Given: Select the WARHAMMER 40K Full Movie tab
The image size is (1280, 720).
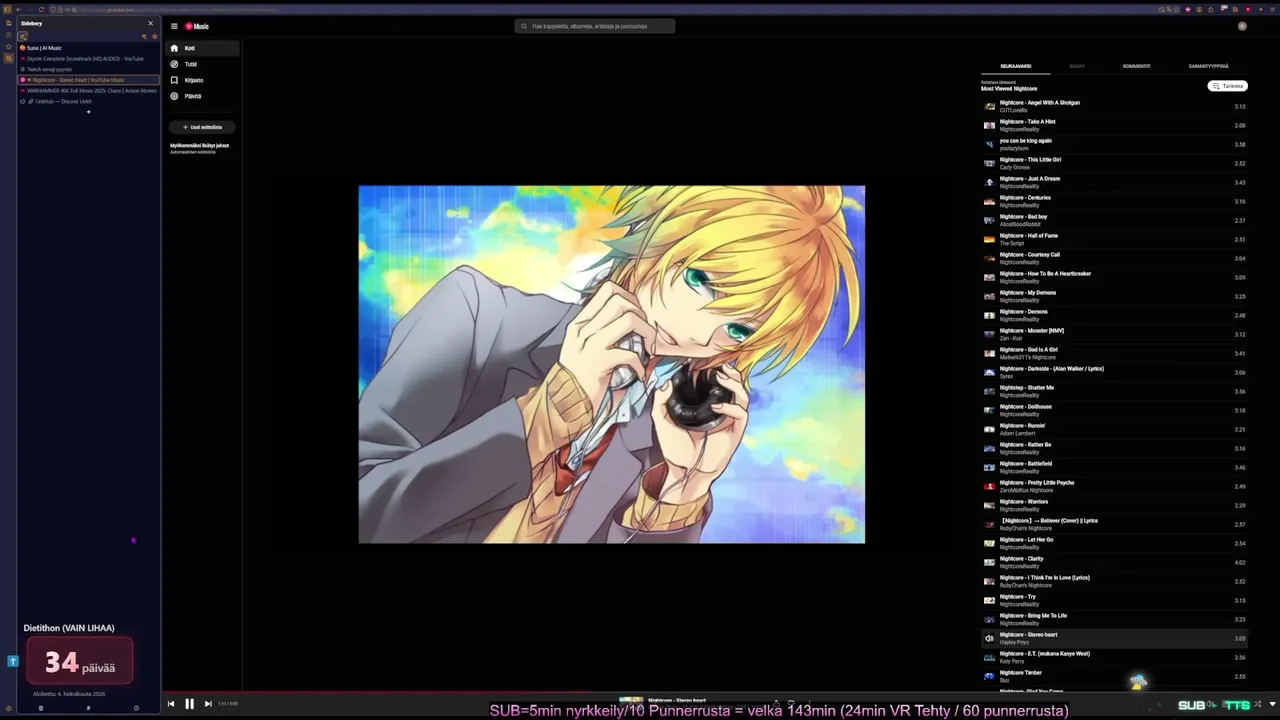Looking at the screenshot, I should pos(88,91).
